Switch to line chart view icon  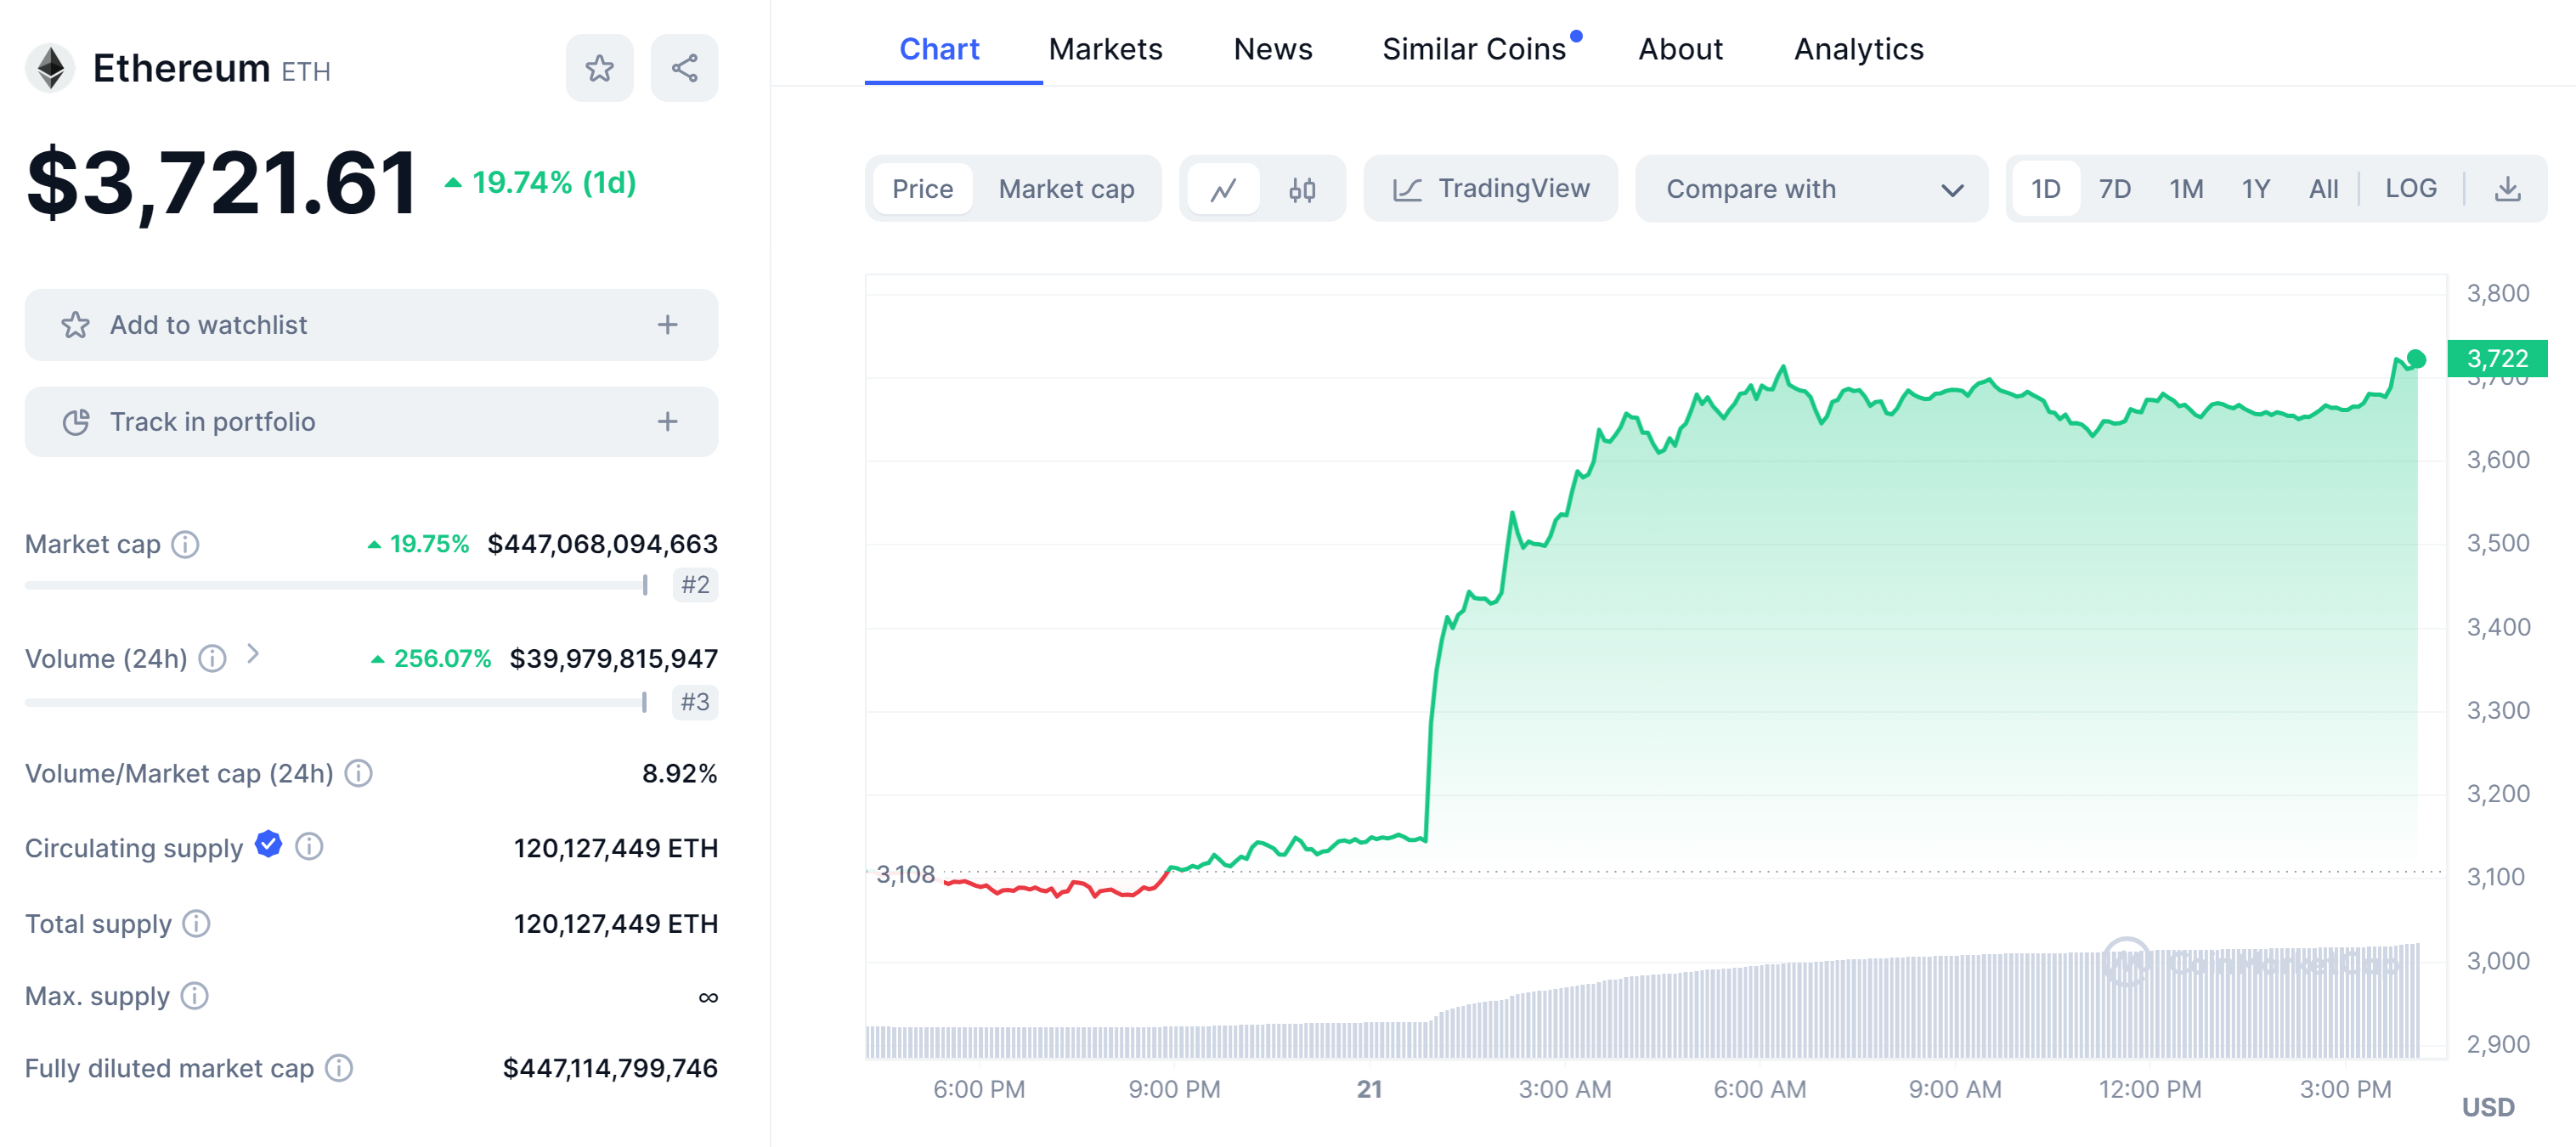tap(1222, 189)
